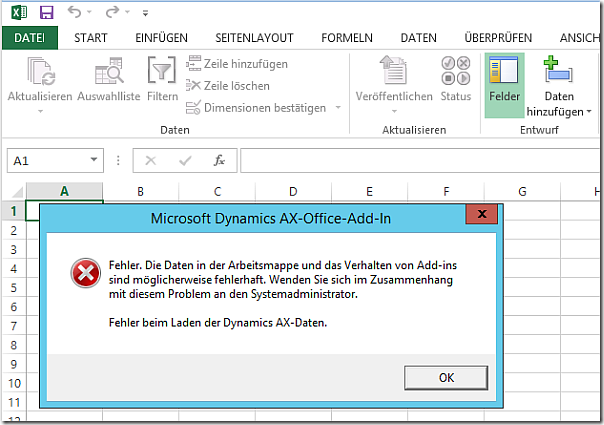Select column E header
The height and width of the screenshot is (425, 604).
point(369,191)
